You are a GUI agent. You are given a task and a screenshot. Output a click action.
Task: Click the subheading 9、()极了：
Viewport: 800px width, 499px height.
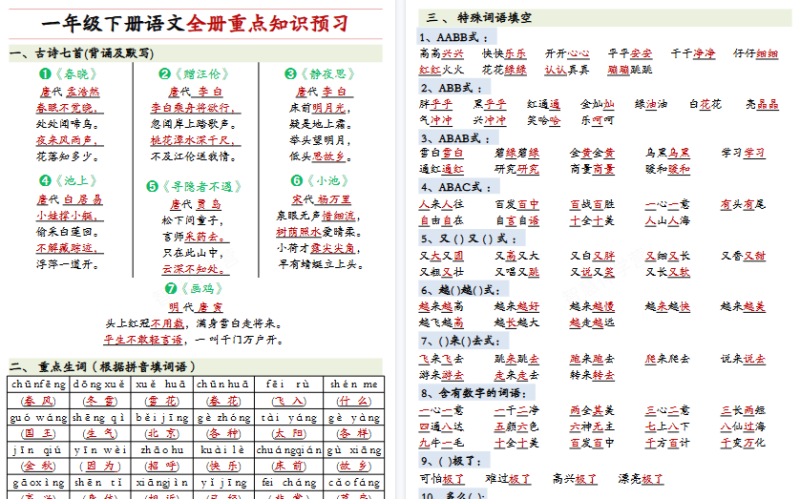[451, 461]
